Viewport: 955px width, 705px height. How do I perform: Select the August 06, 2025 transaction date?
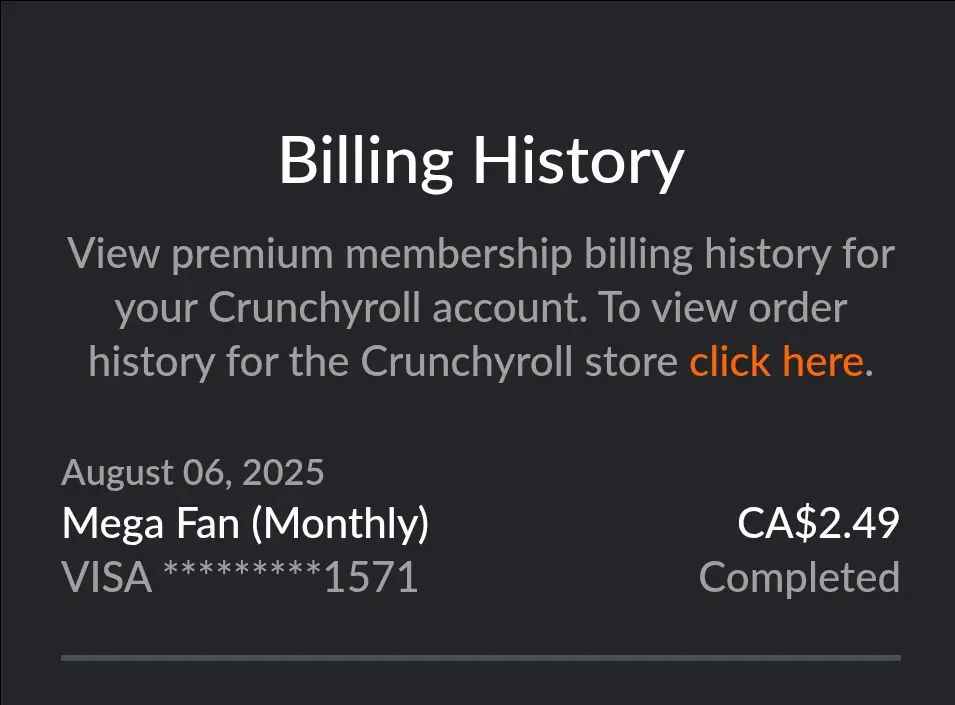192,472
